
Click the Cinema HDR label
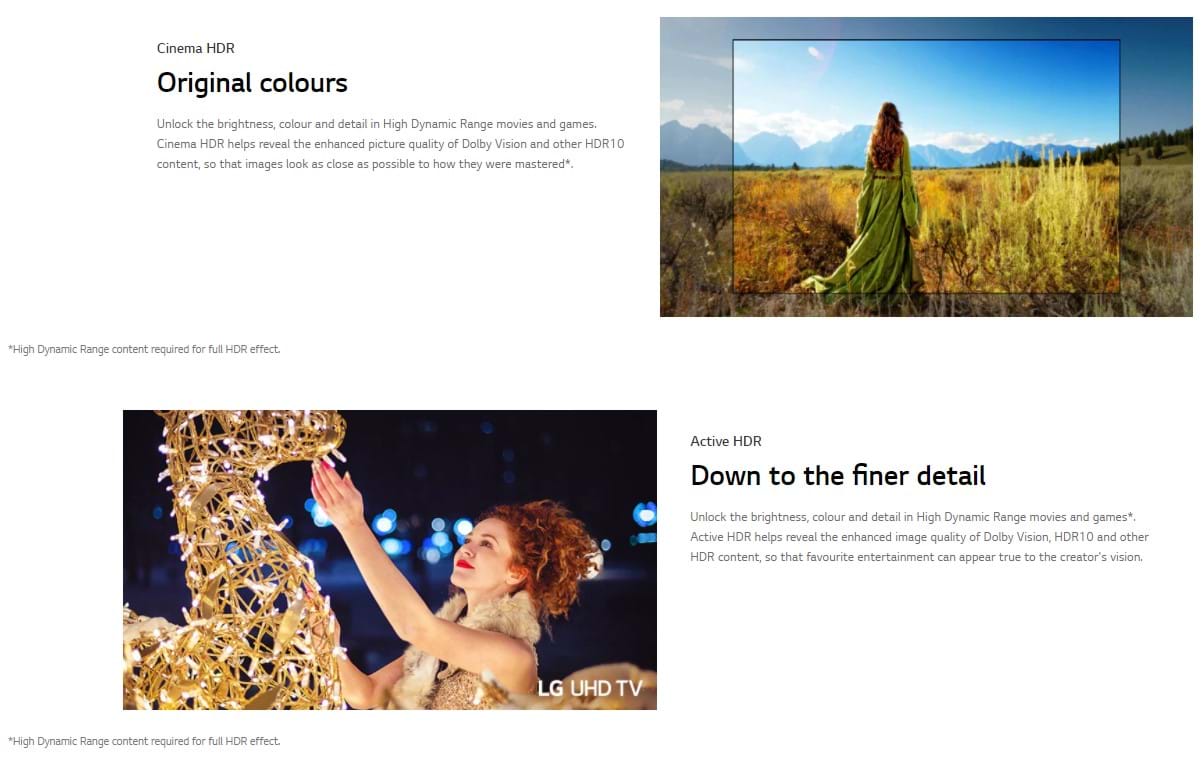coord(196,48)
